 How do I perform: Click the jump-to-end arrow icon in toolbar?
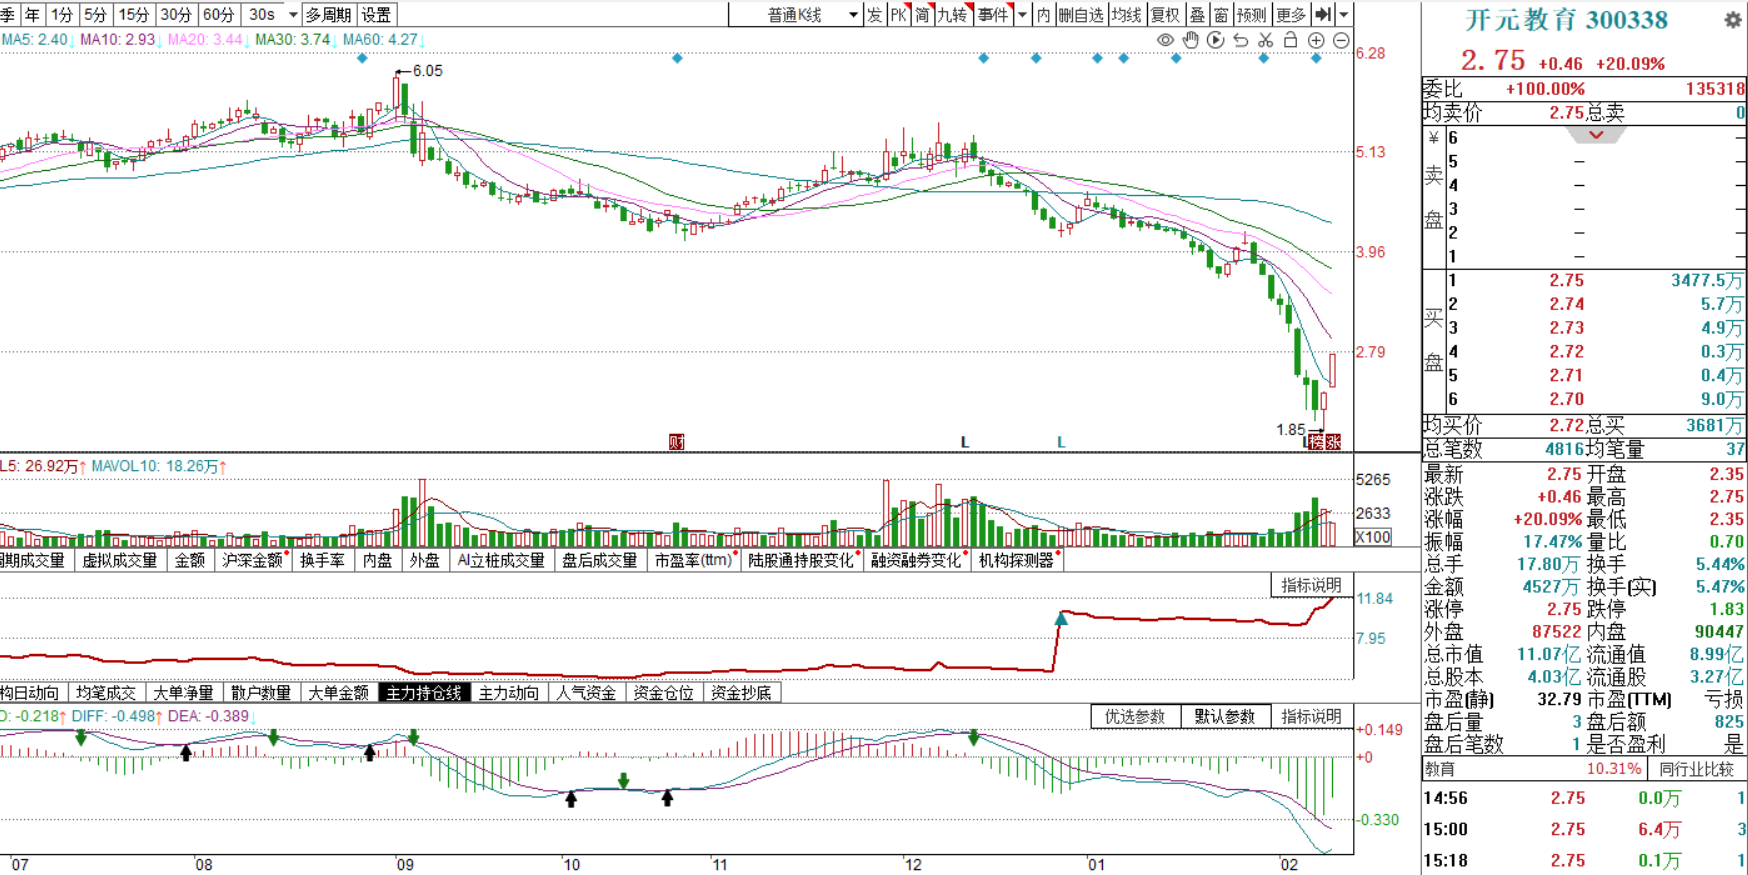pyautogui.click(x=1323, y=14)
